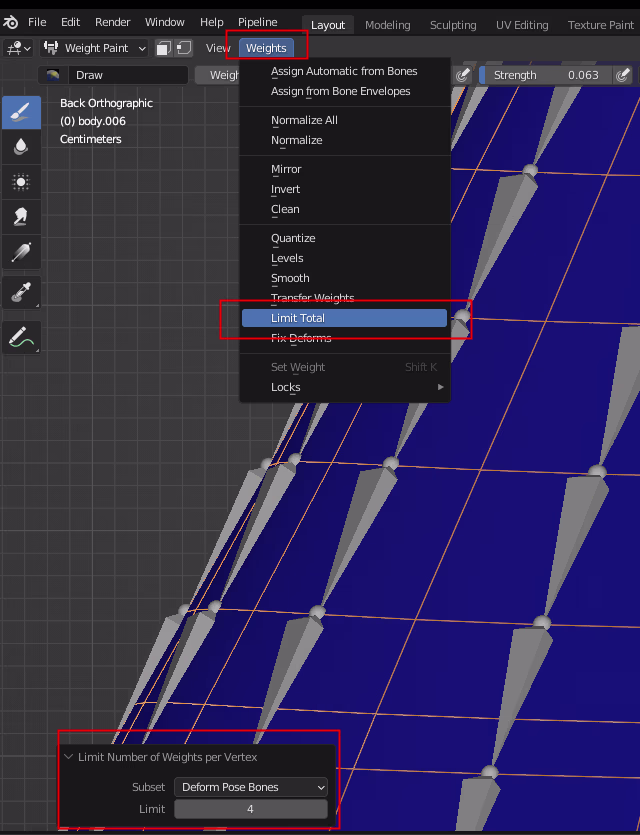
Task: Enable the face selection mask icon
Action: coord(163,48)
